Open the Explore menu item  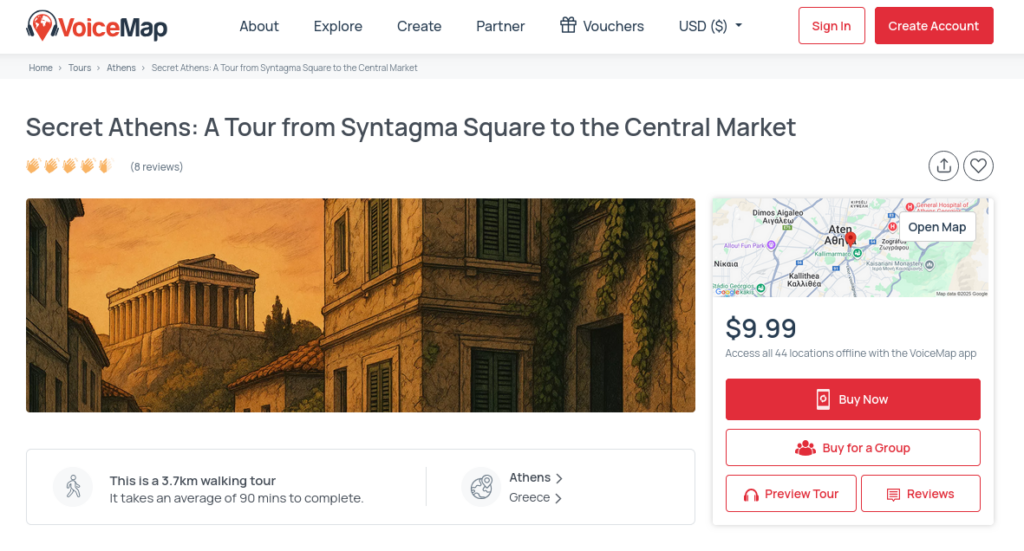pyautogui.click(x=338, y=26)
